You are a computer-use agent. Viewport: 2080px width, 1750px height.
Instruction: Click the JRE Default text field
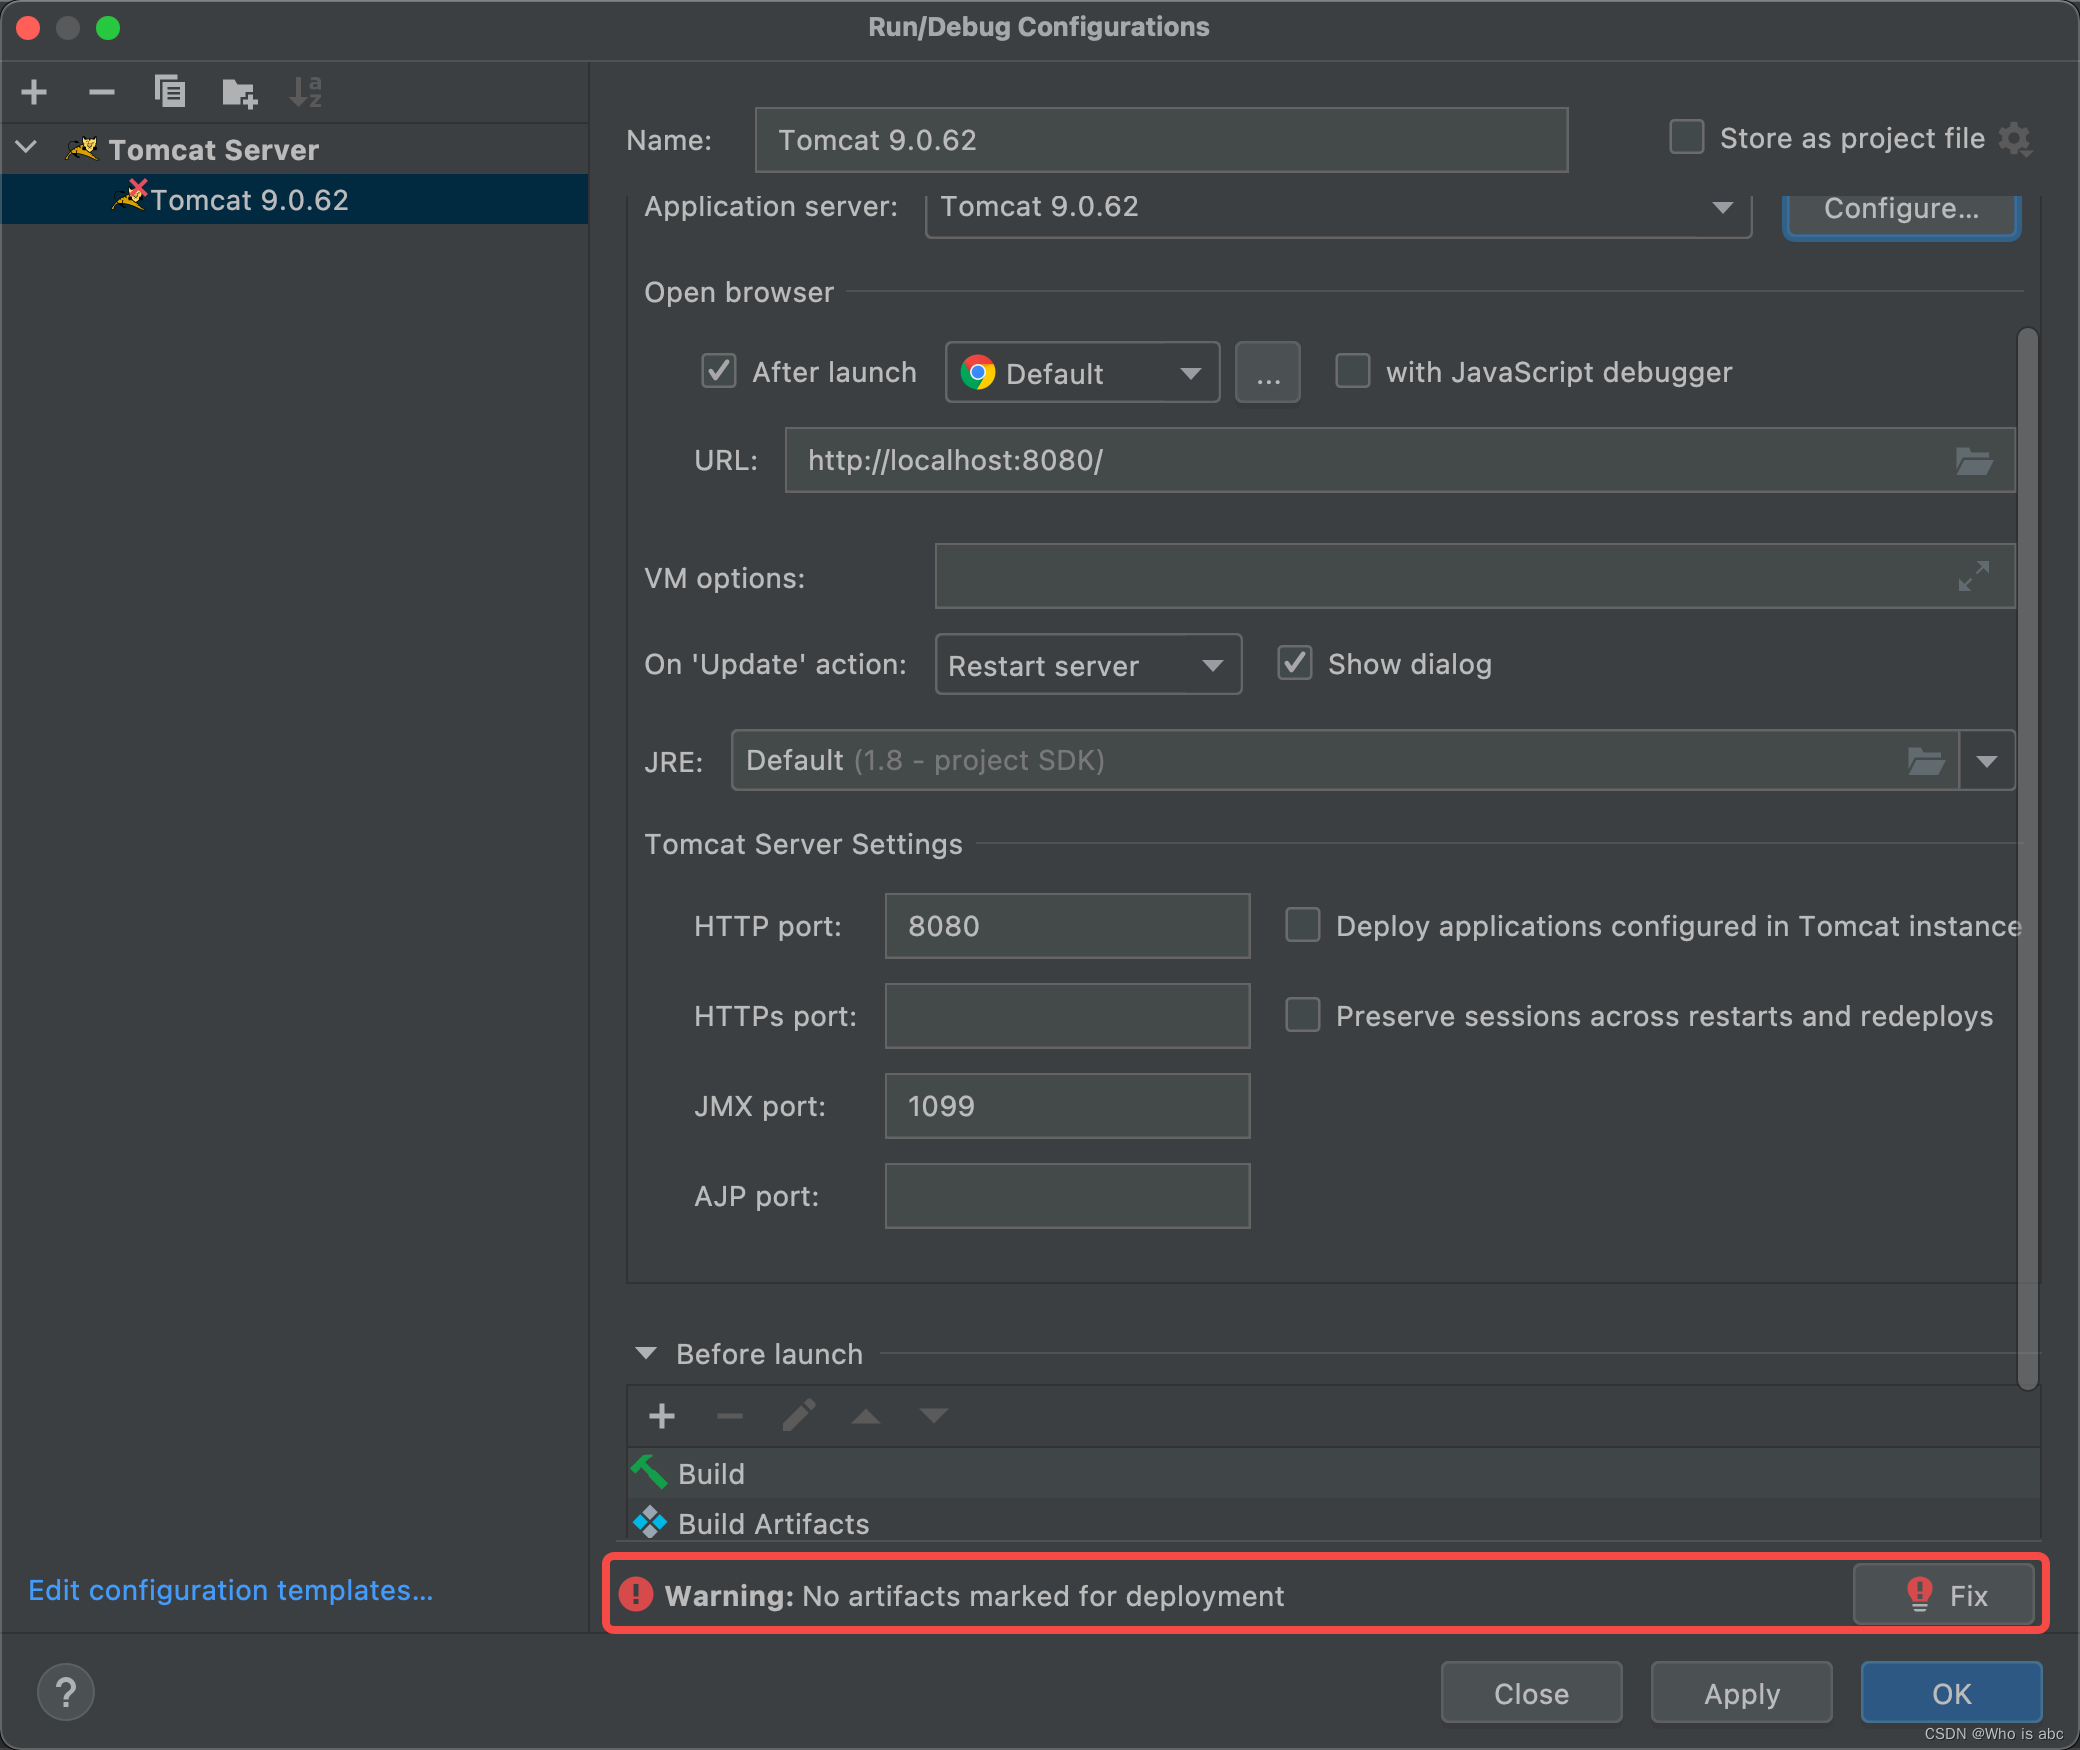tap(1345, 761)
